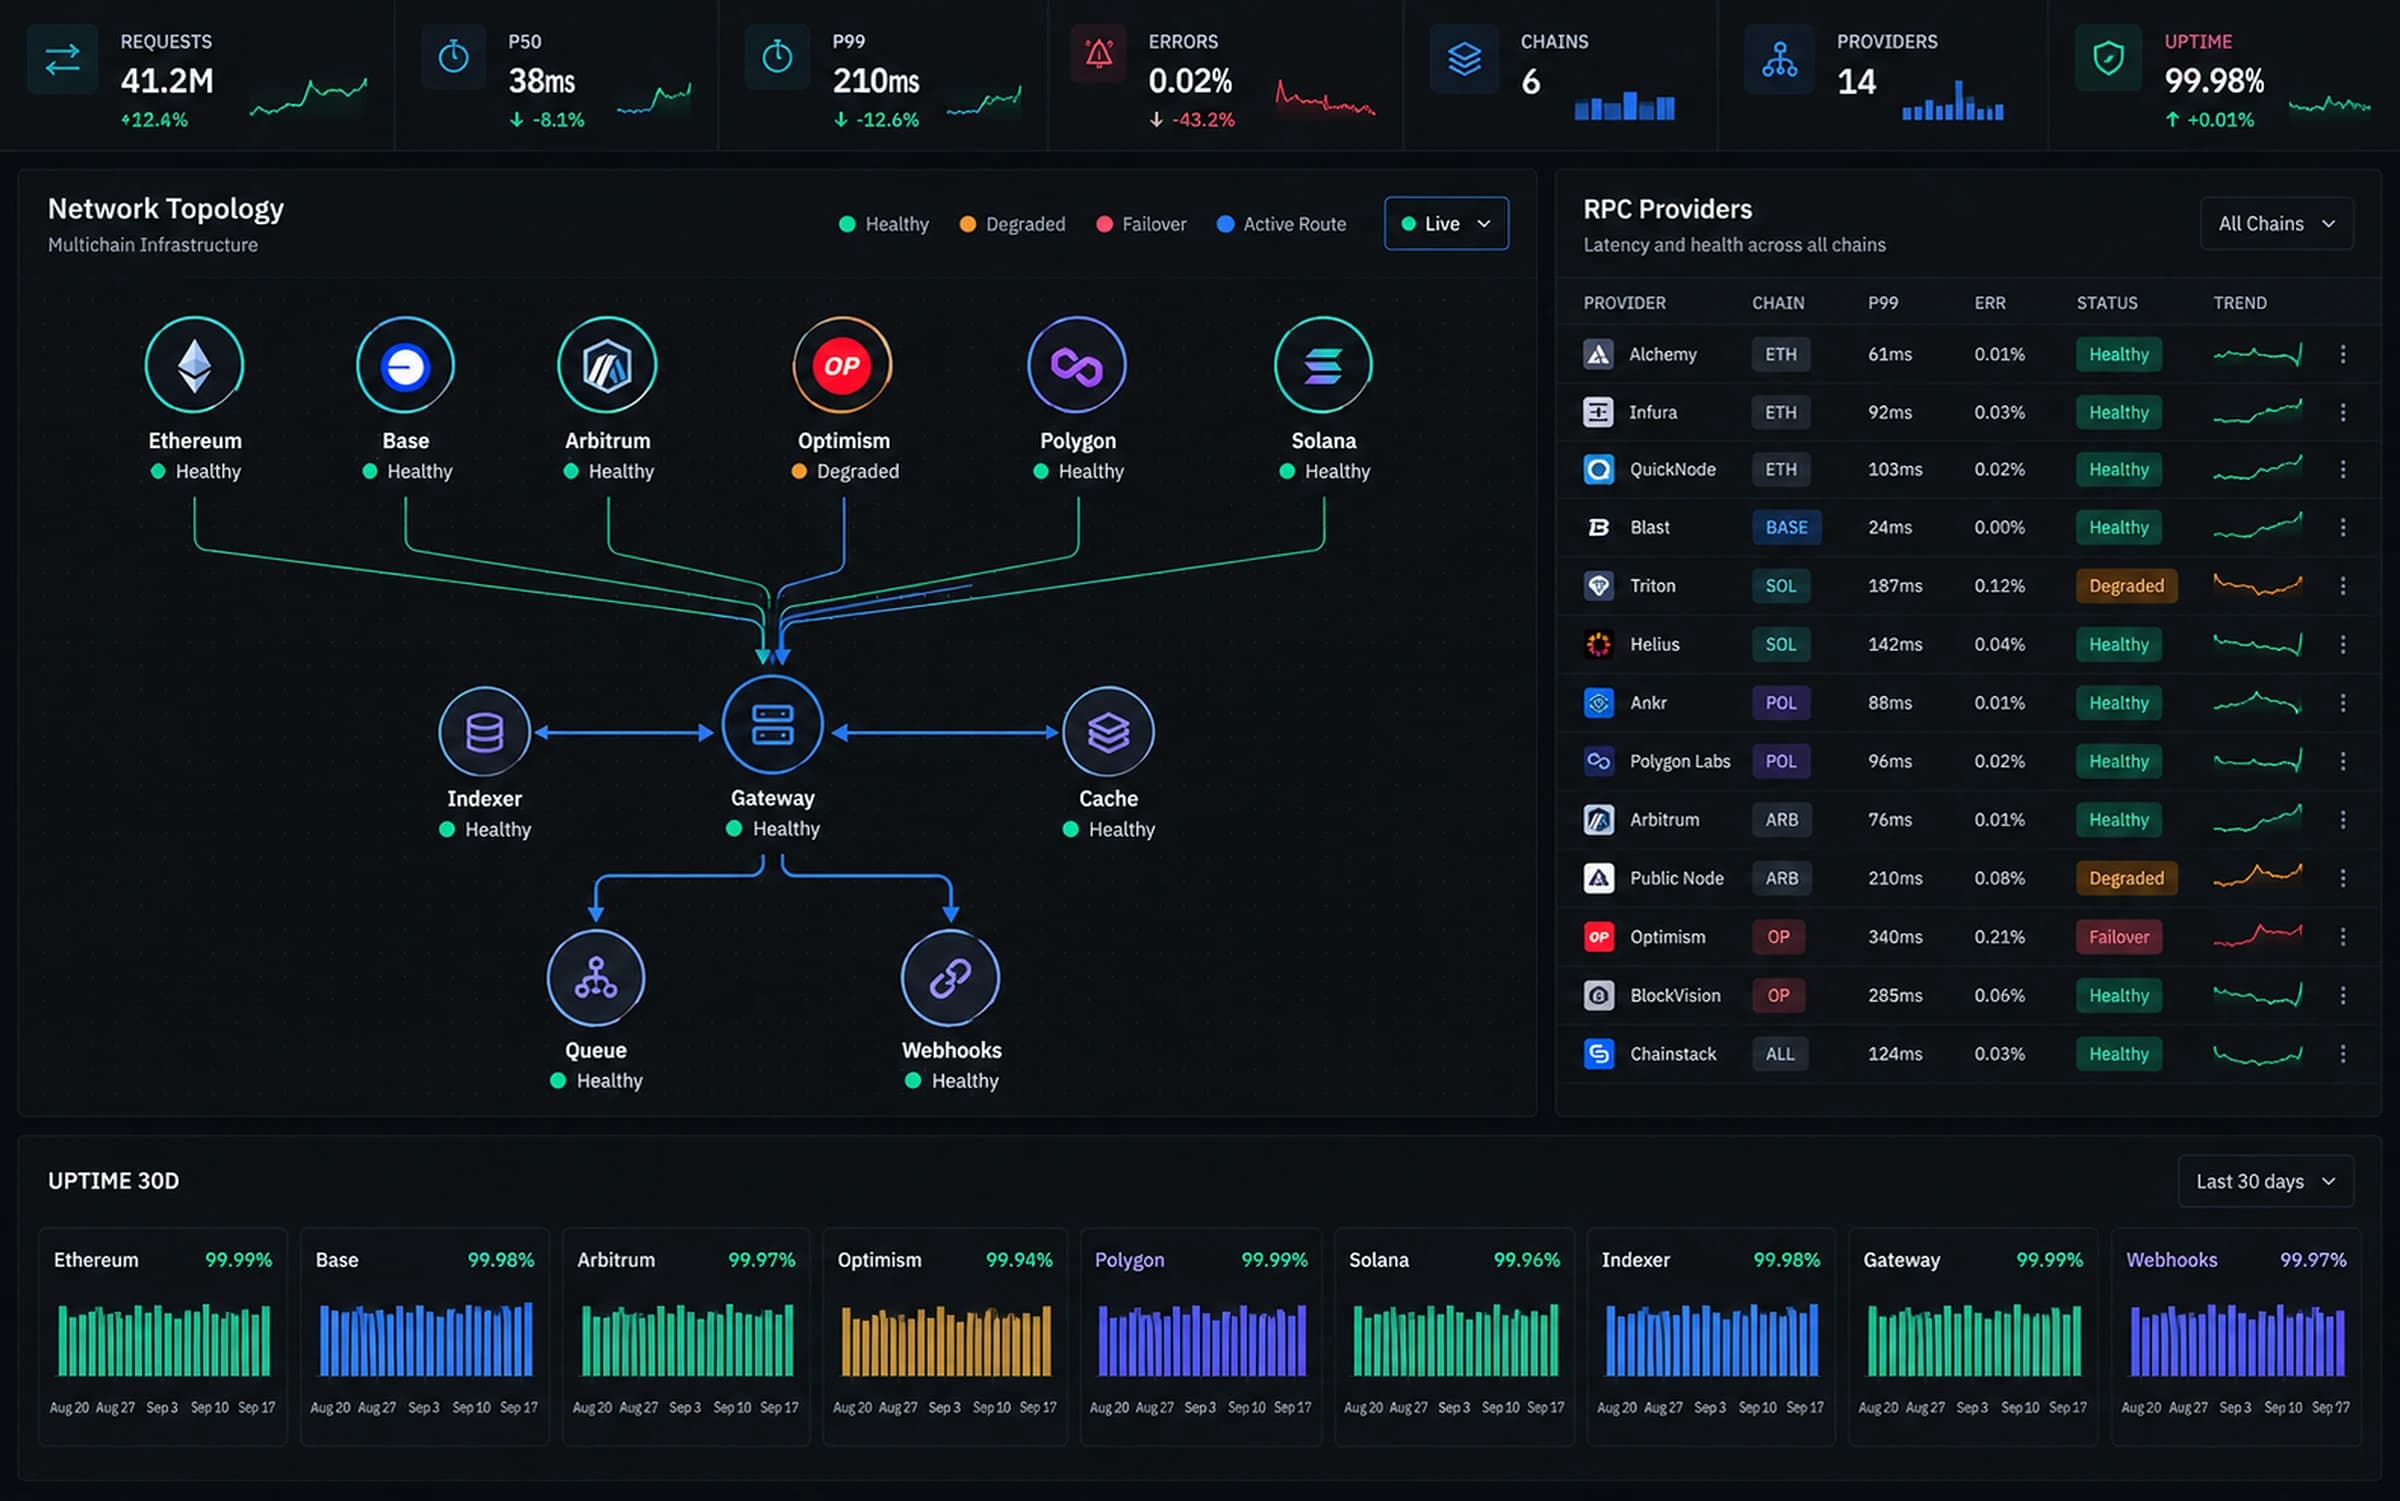Viewport: 2400px width, 1501px height.
Task: Select the Queue node icon
Action: (596, 978)
